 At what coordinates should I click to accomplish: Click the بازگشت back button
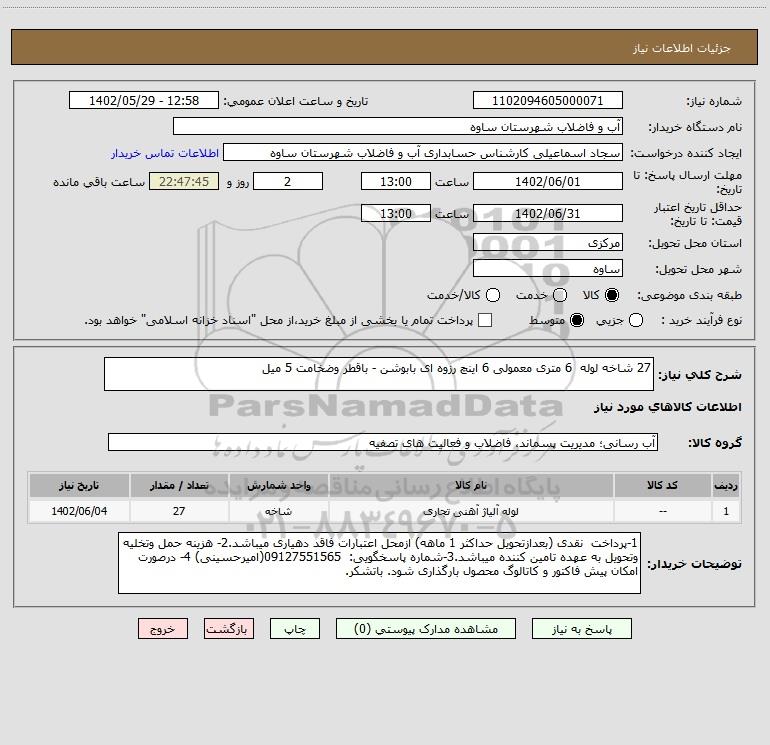click(x=229, y=629)
